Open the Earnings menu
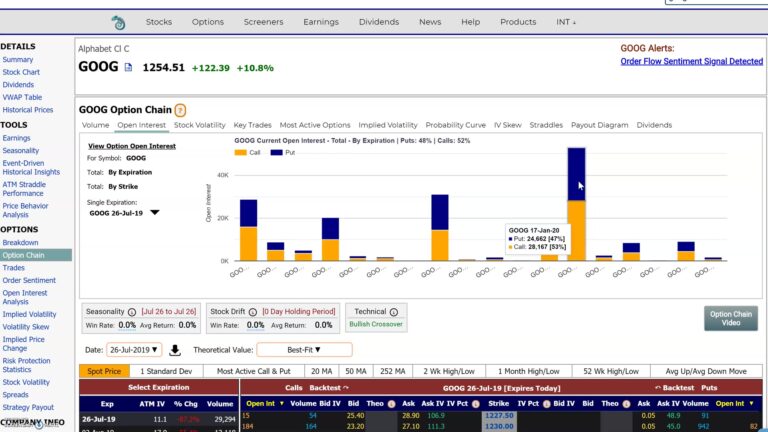 pos(321,22)
